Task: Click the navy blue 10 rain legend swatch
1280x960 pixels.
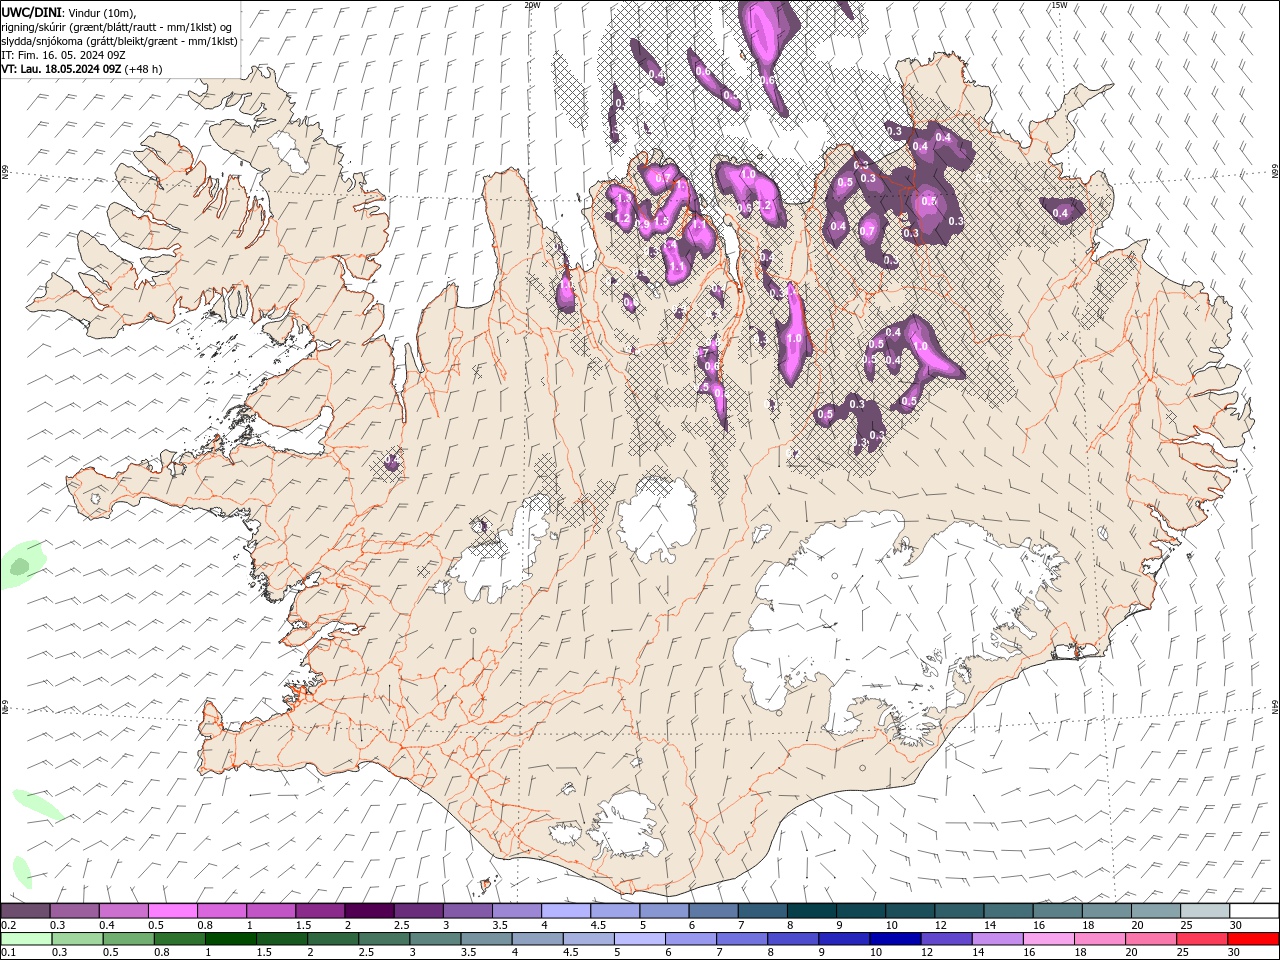Action: (894, 939)
